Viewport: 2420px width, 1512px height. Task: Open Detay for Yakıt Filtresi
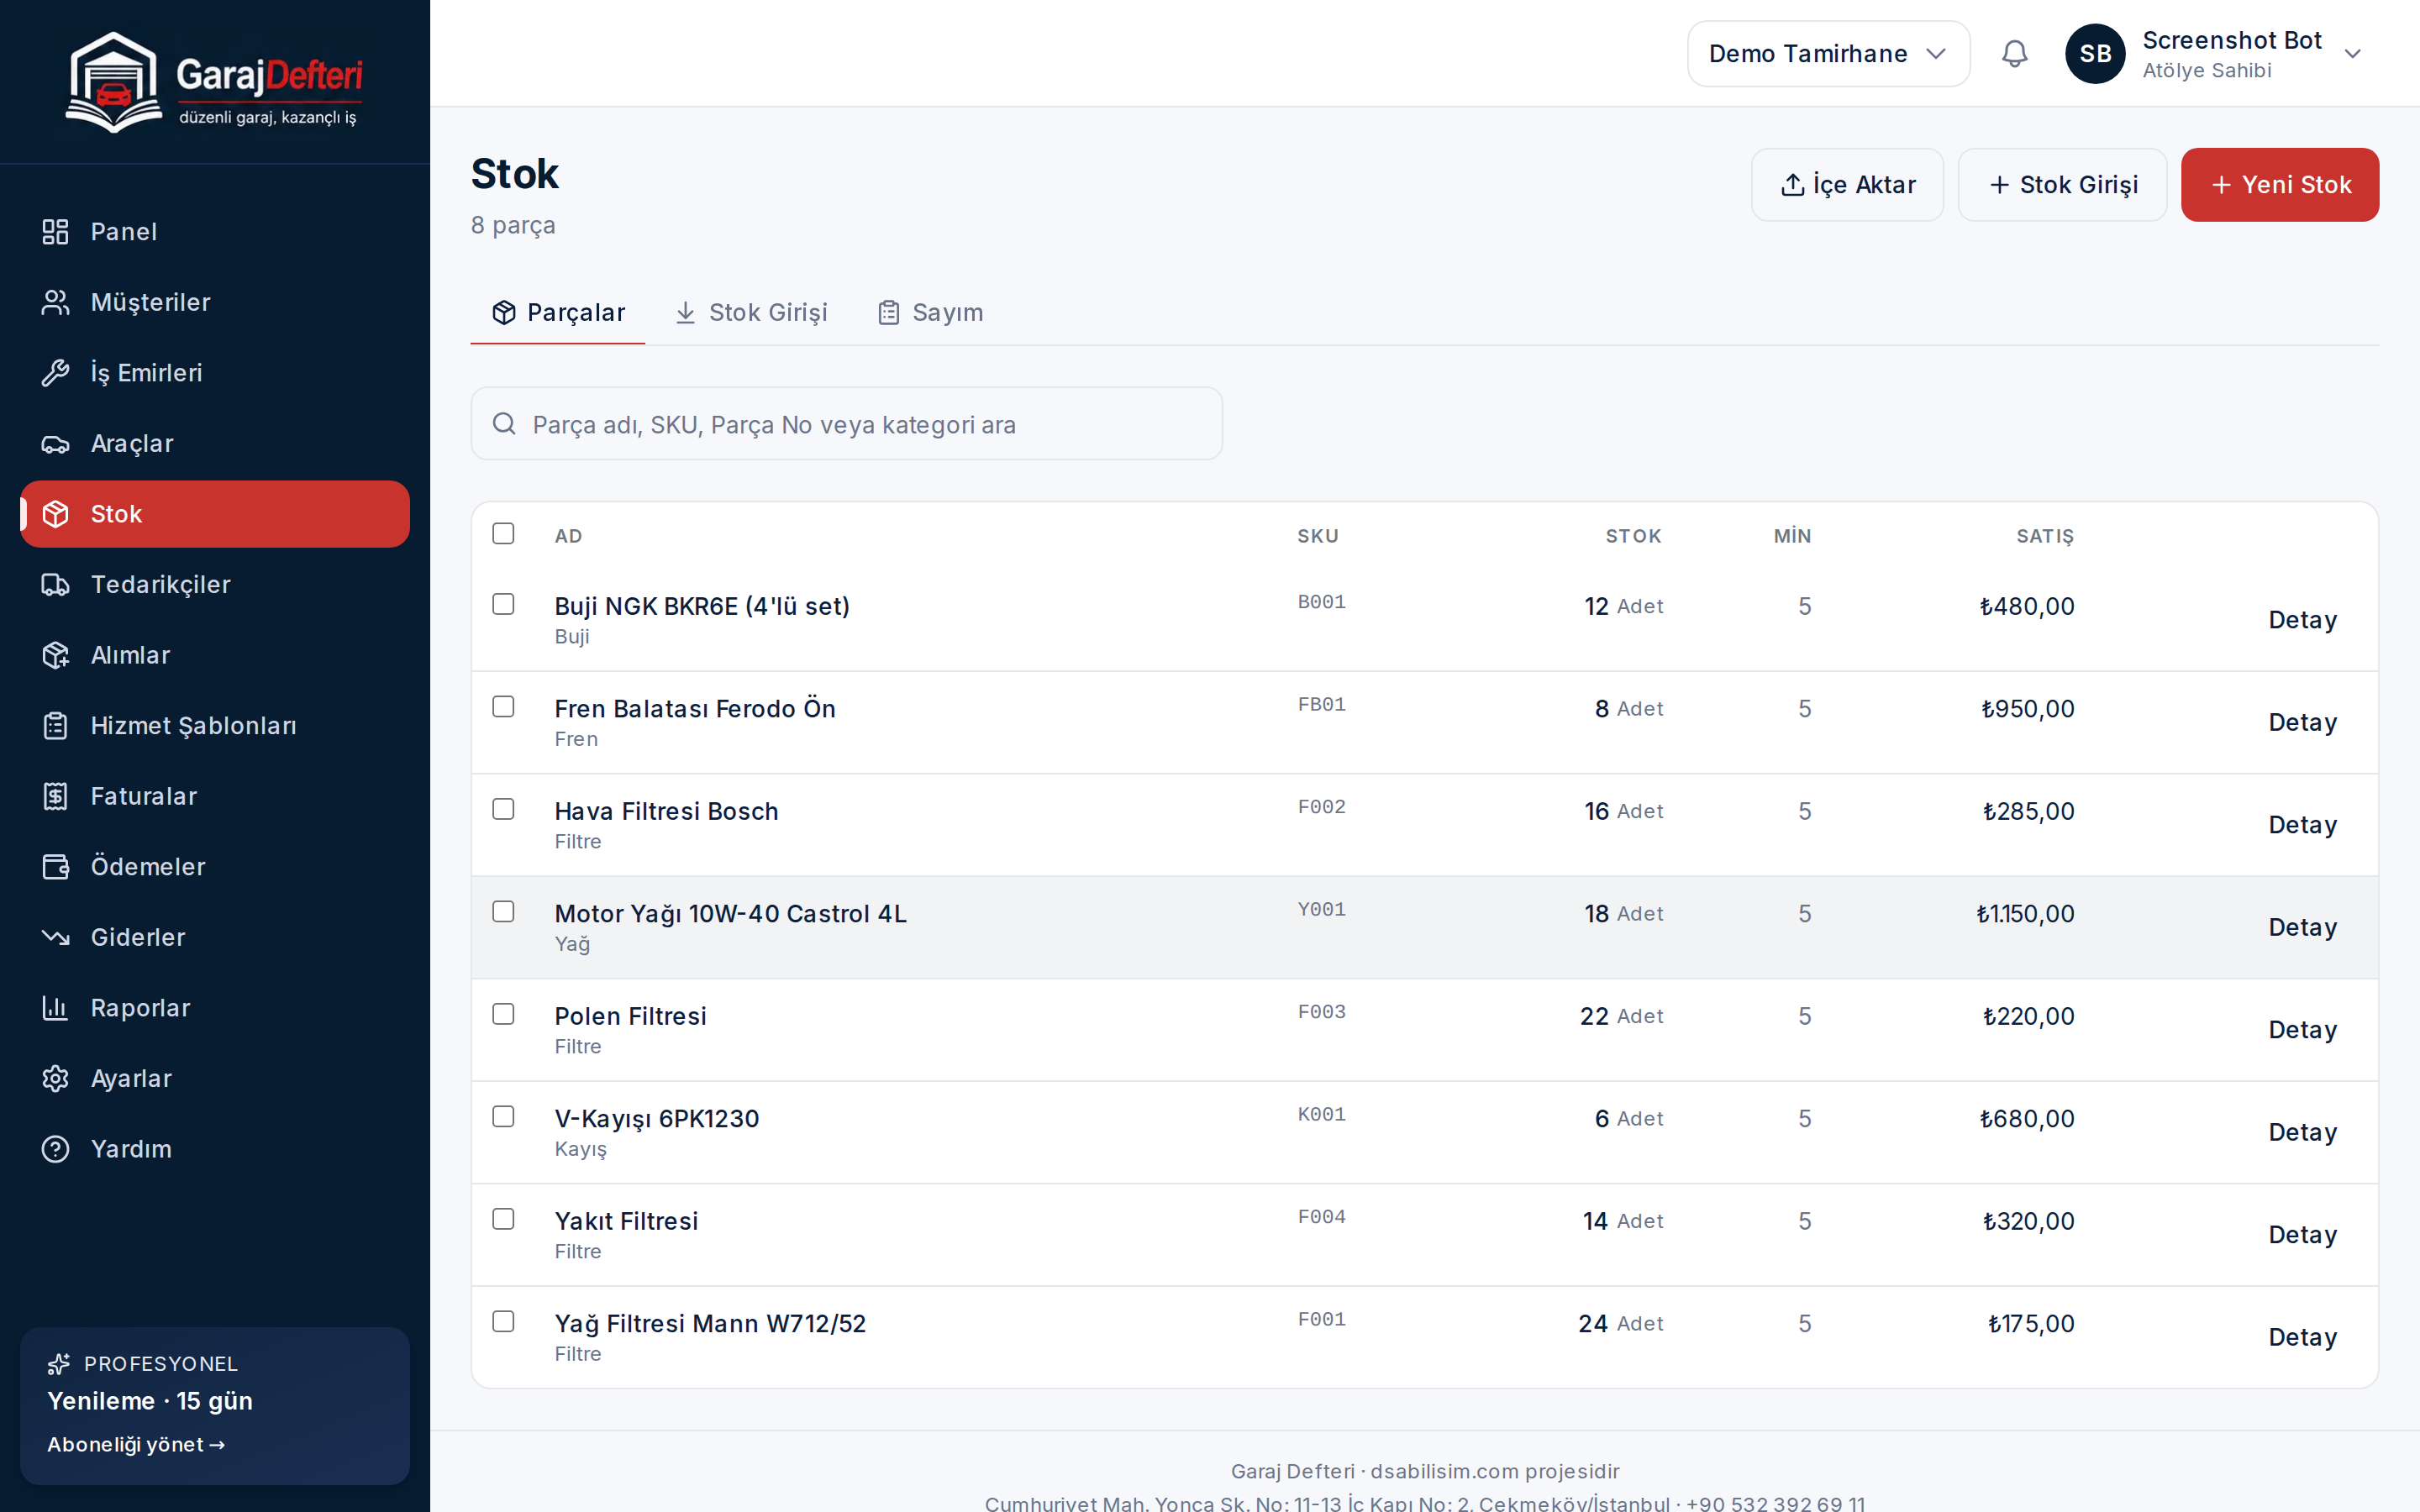(x=2302, y=1235)
